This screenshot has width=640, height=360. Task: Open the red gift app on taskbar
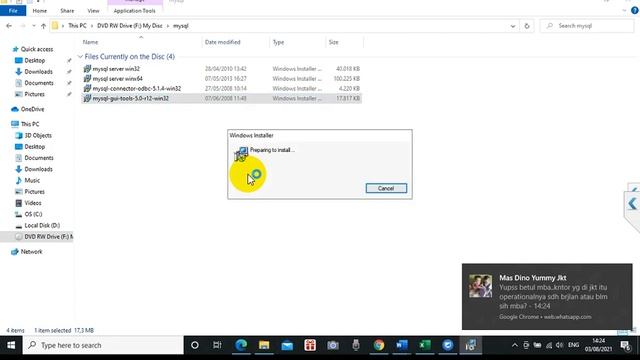tap(310, 345)
